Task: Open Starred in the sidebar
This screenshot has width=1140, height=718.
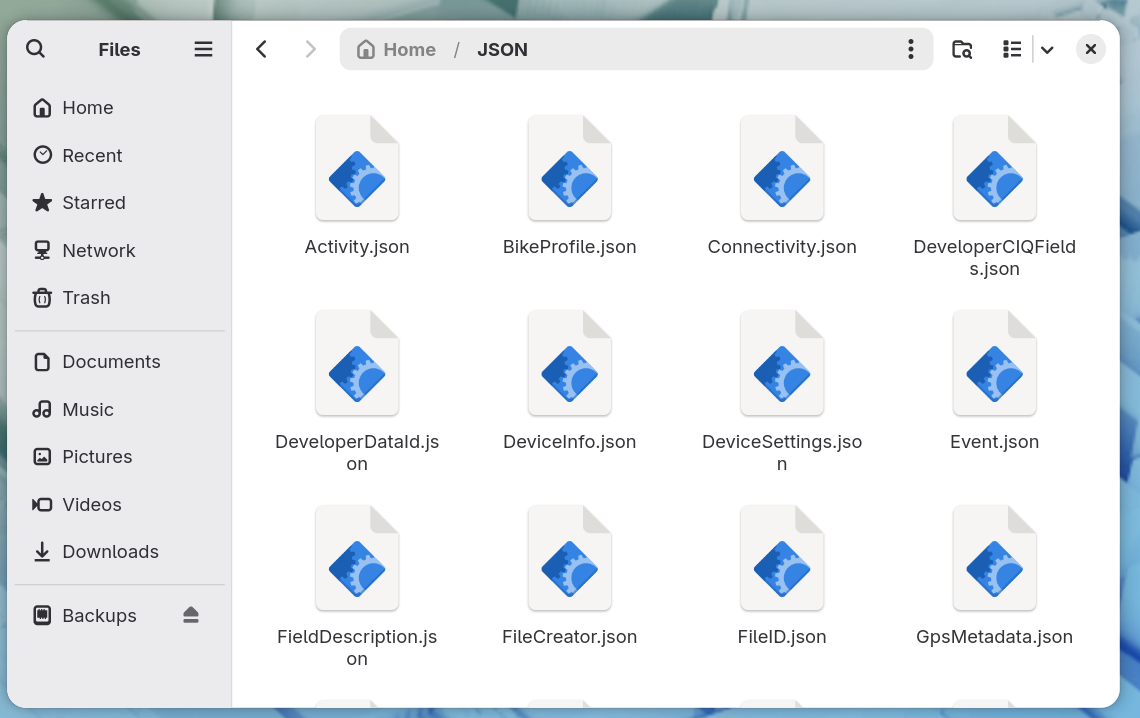Action: pyautogui.click(x=120, y=203)
